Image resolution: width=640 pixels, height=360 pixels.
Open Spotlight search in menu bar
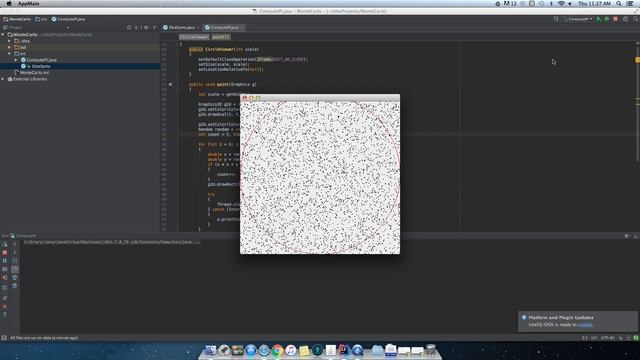pyautogui.click(x=619, y=4)
